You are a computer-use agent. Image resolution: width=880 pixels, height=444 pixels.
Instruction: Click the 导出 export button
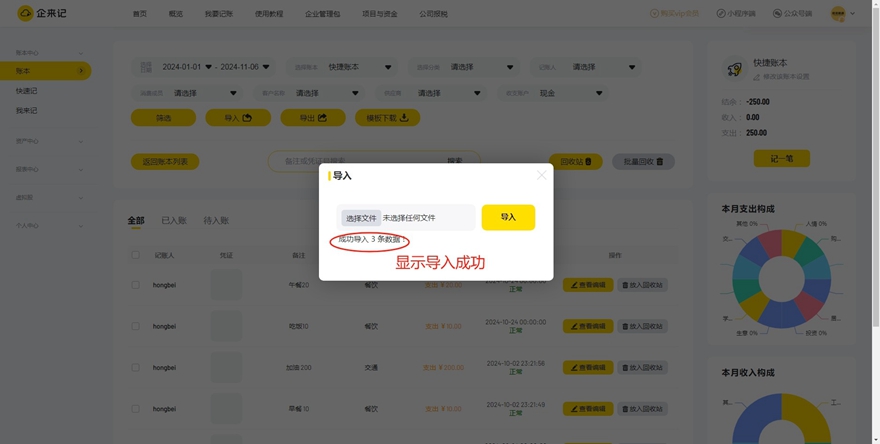point(313,118)
